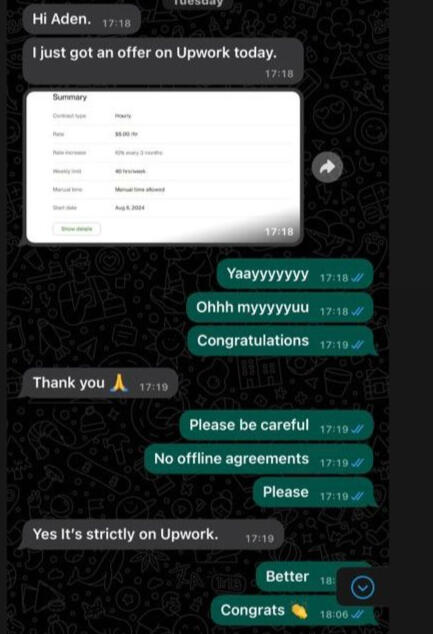The height and width of the screenshot is (634, 433).
Task: Select the short 'Please' message bubble
Action: tap(313, 493)
